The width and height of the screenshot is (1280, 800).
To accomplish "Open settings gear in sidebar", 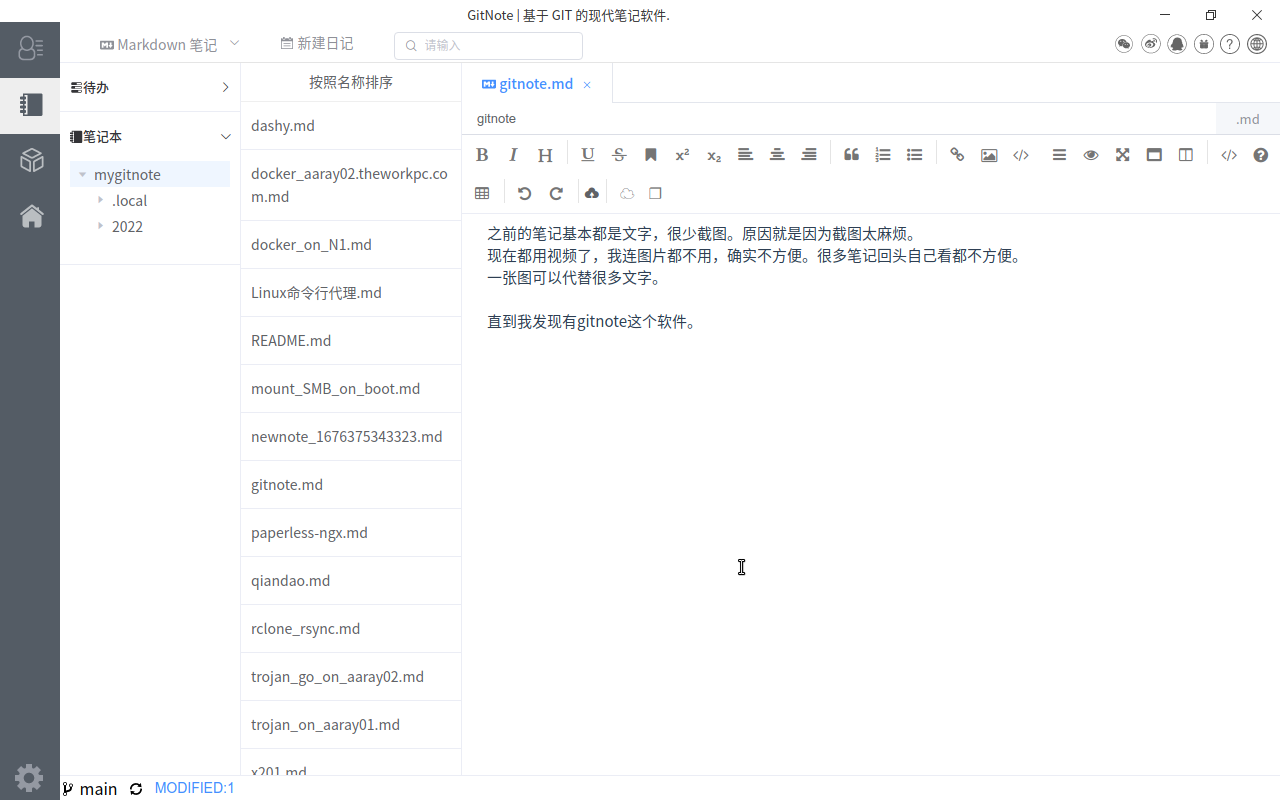I will (x=29, y=777).
